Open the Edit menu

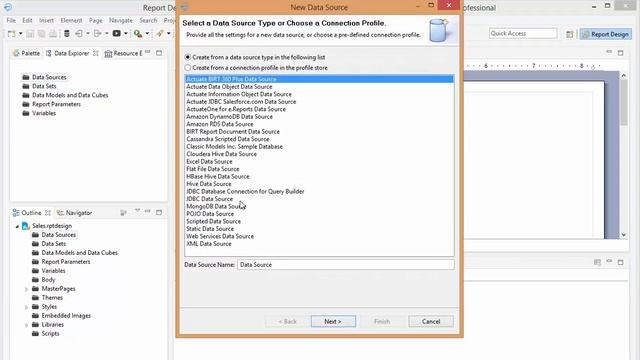pos(27,20)
